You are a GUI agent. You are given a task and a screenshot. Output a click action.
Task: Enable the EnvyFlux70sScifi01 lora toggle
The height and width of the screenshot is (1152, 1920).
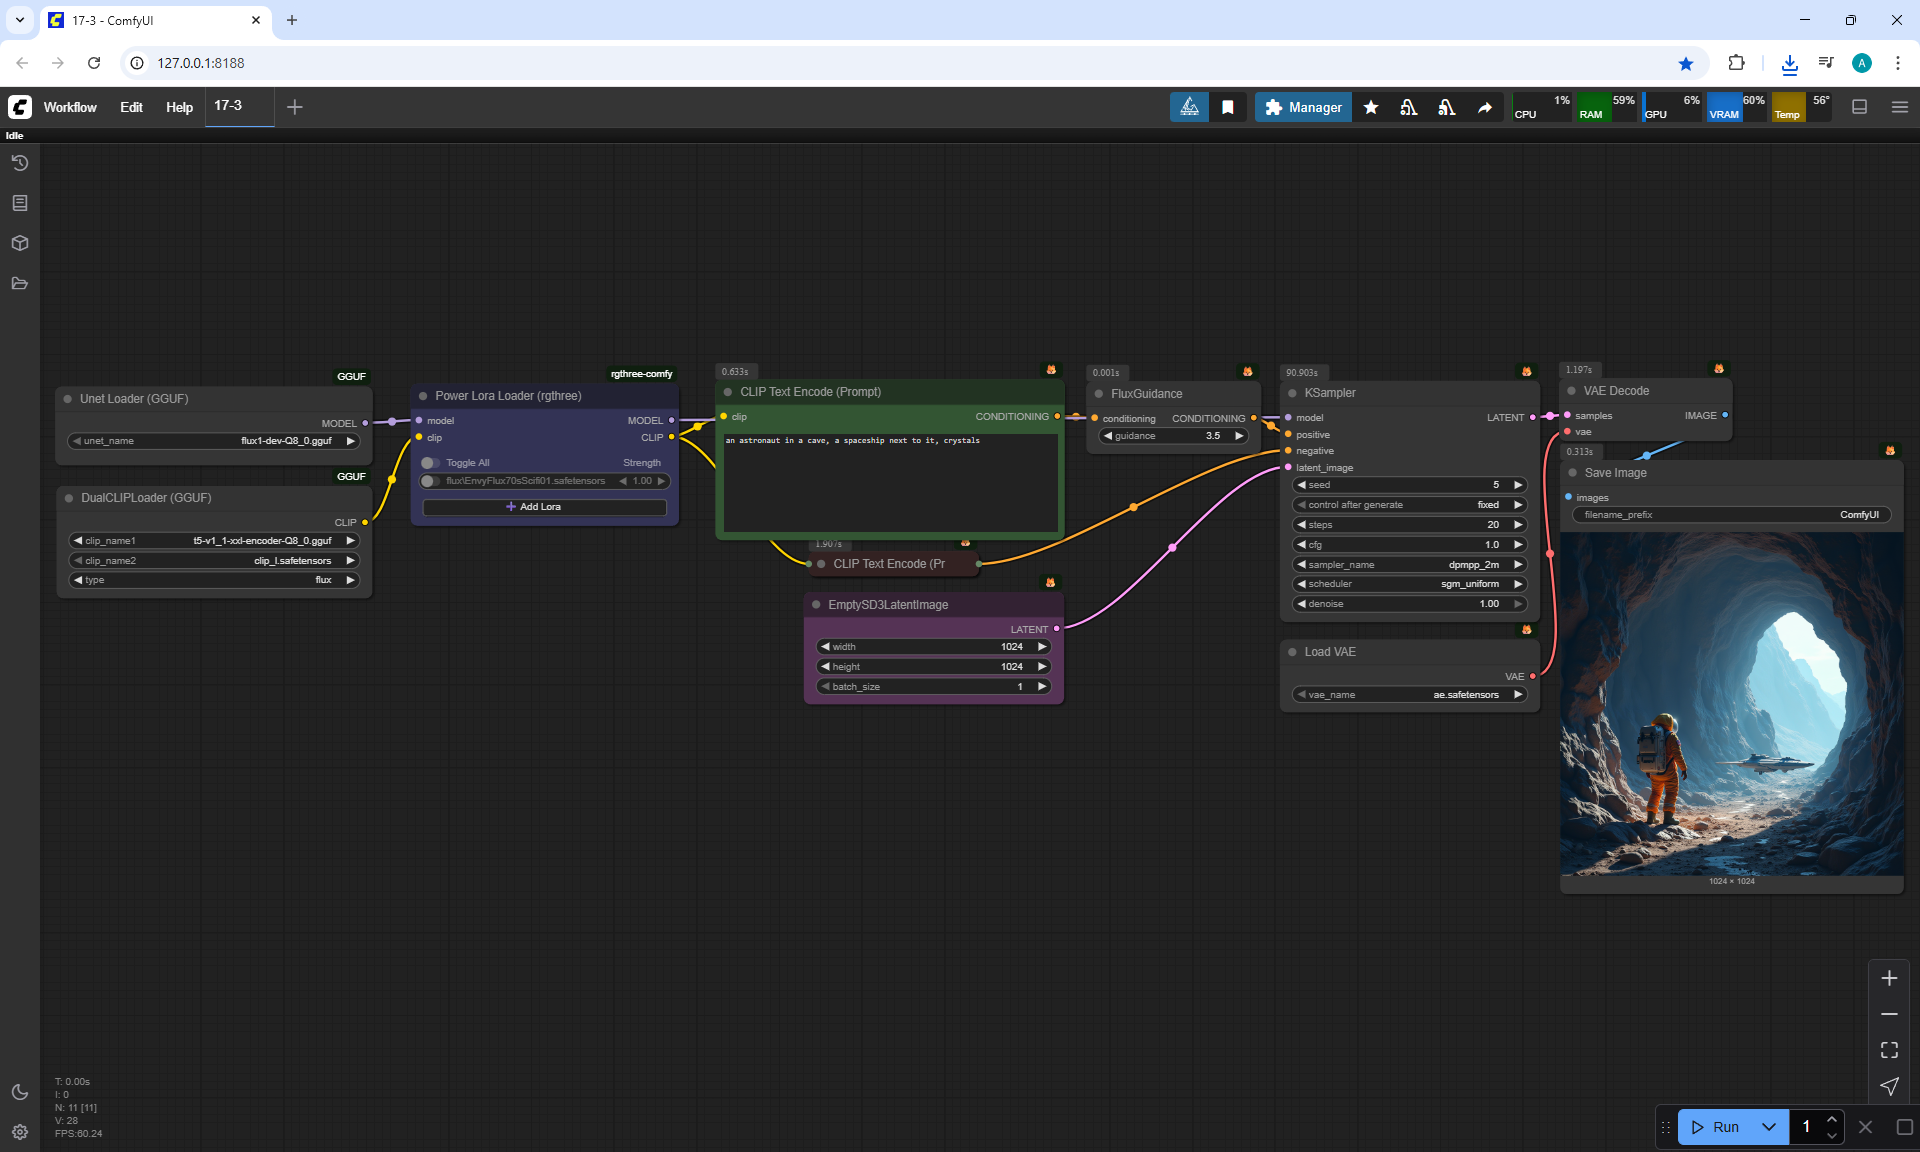tap(431, 481)
